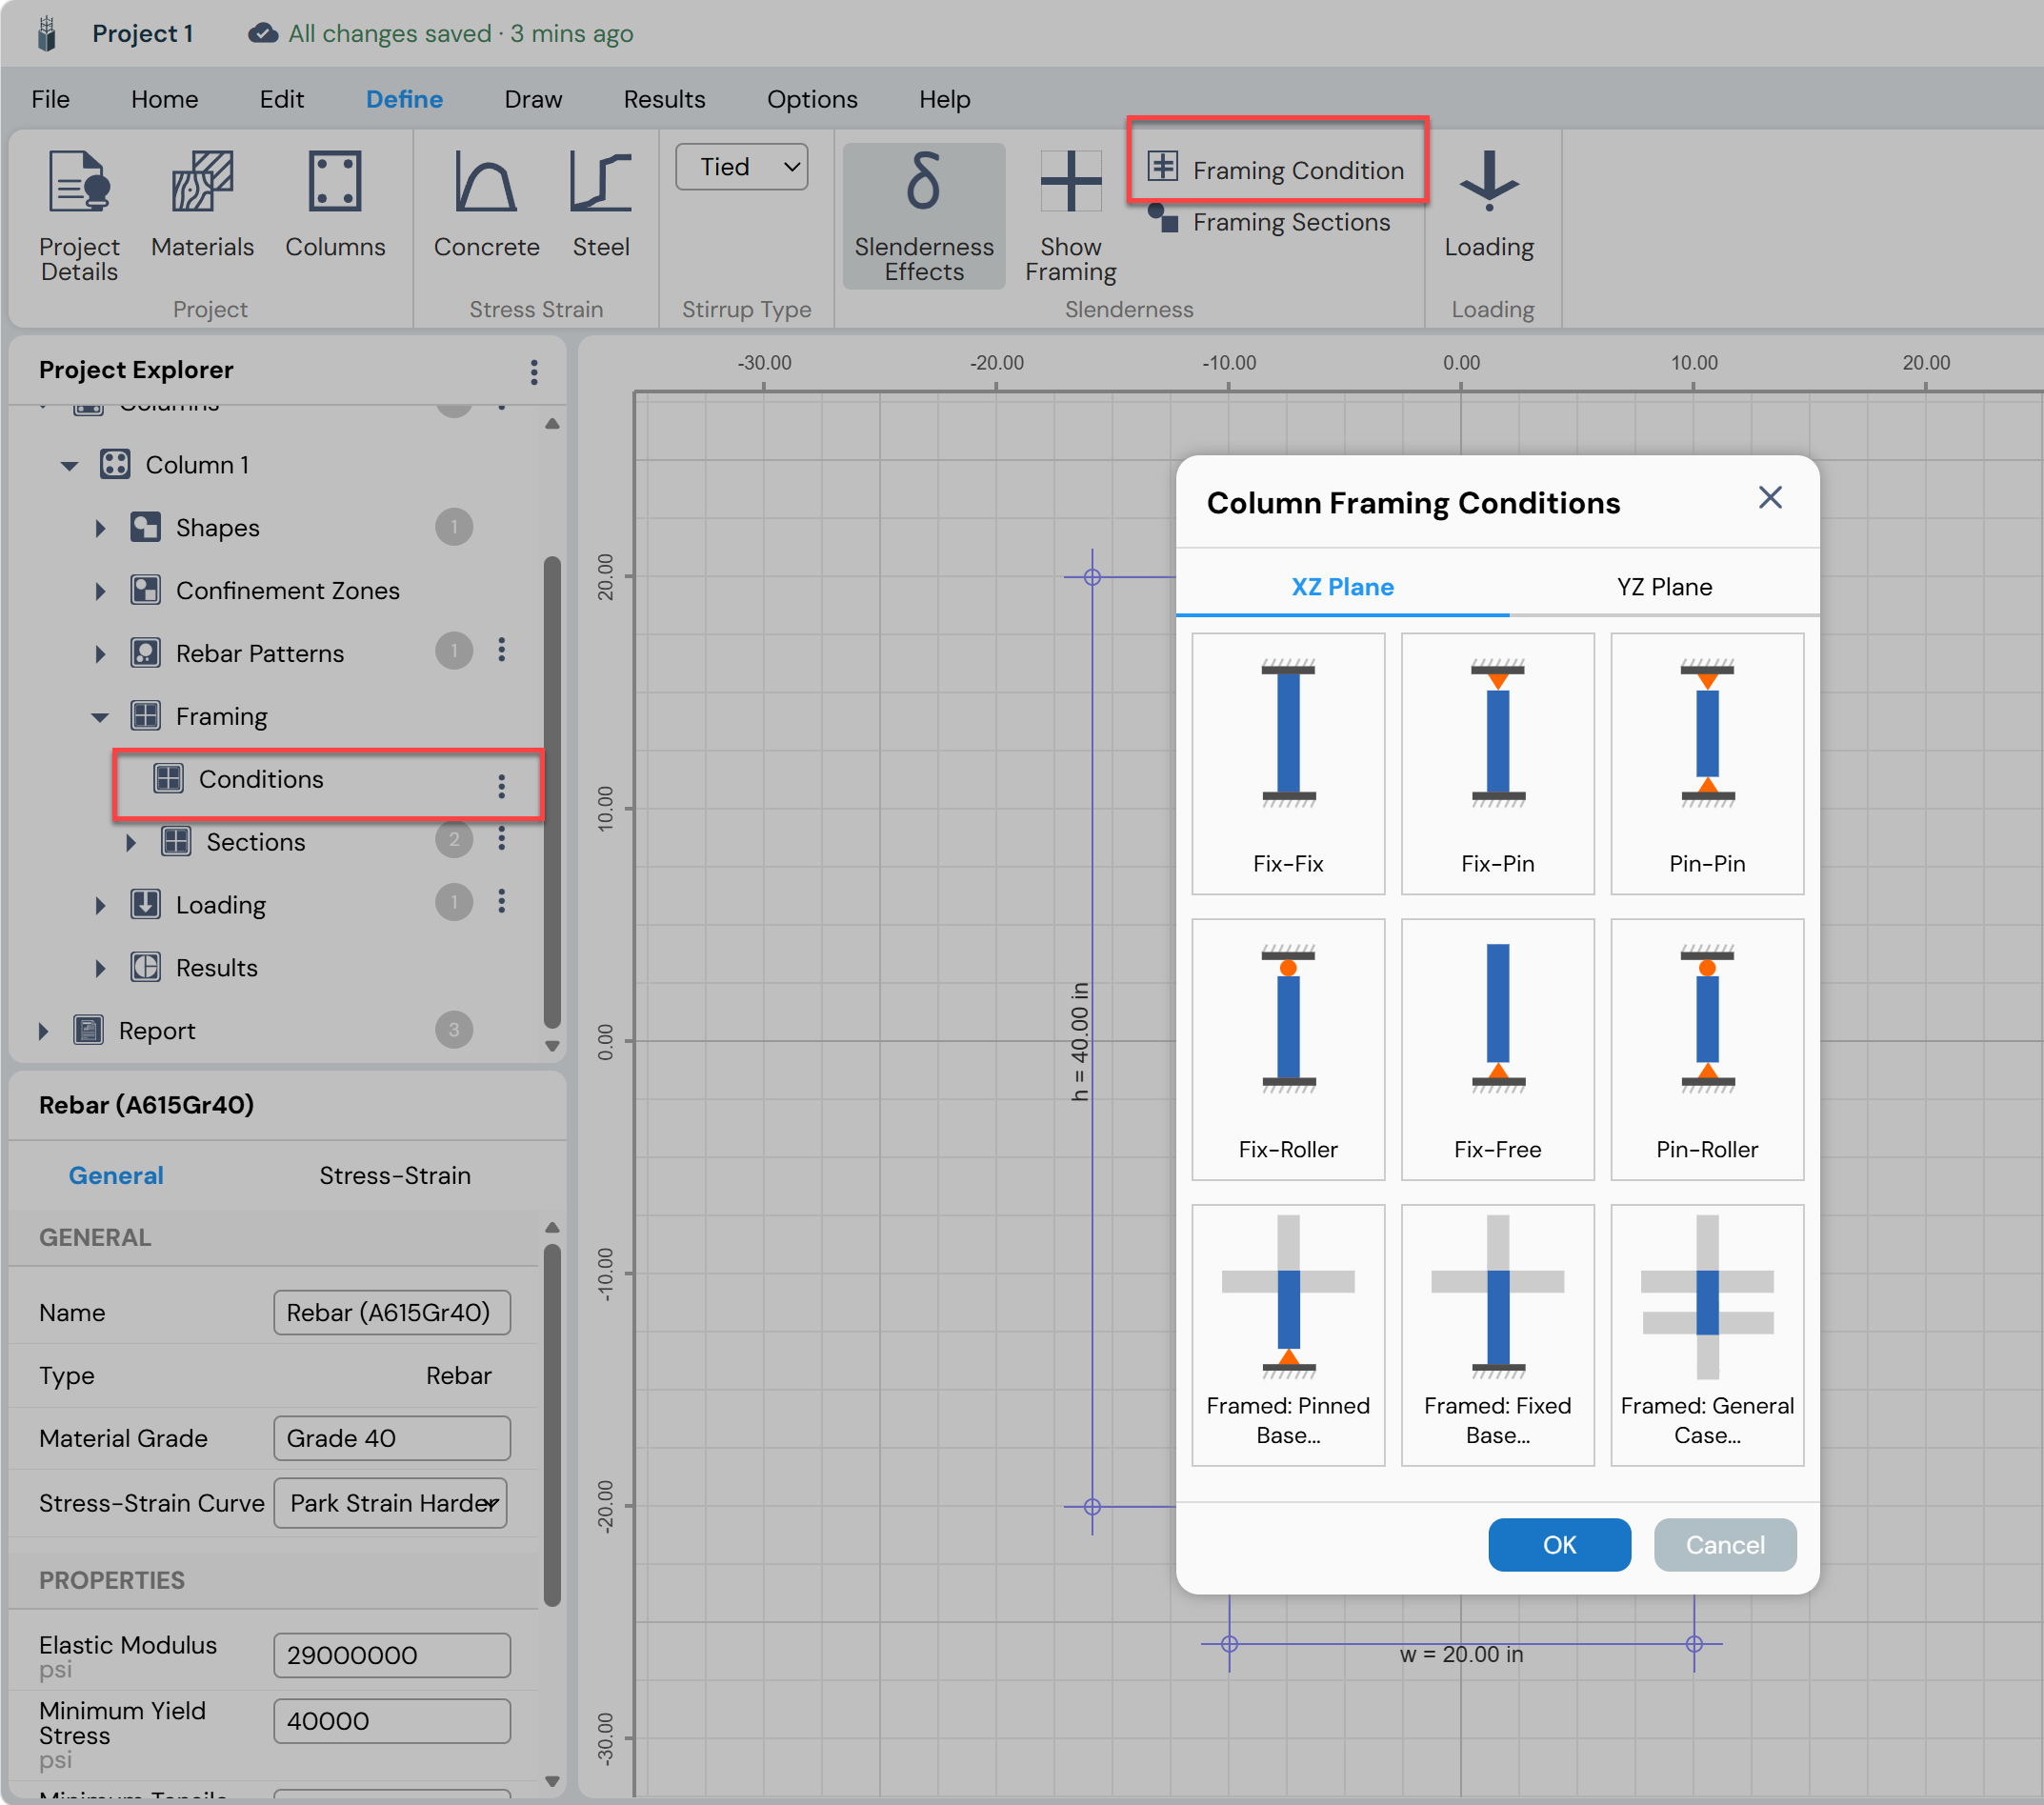Image resolution: width=2044 pixels, height=1805 pixels.
Task: Open the Results menu
Action: coord(664,99)
